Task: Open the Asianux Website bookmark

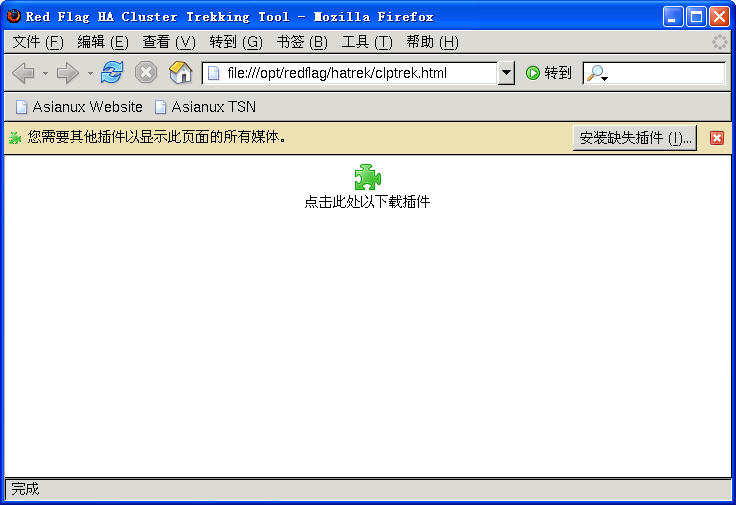Action: coord(79,107)
